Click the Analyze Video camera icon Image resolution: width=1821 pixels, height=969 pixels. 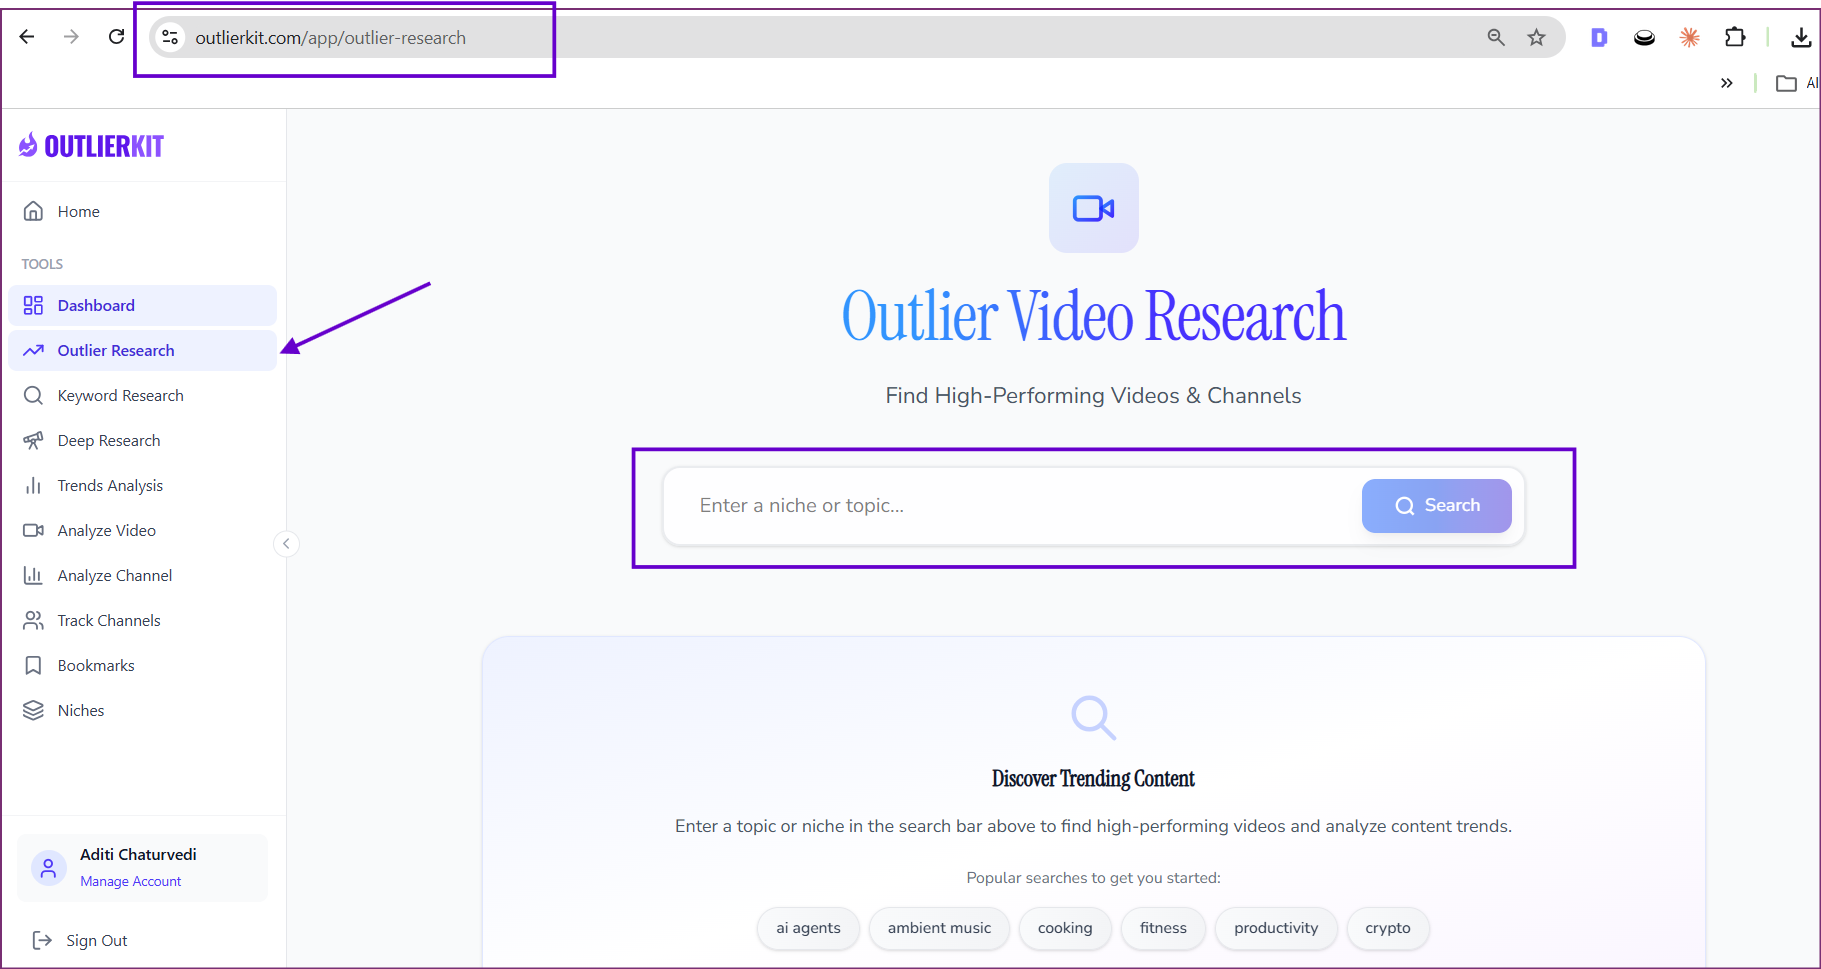[34, 530]
